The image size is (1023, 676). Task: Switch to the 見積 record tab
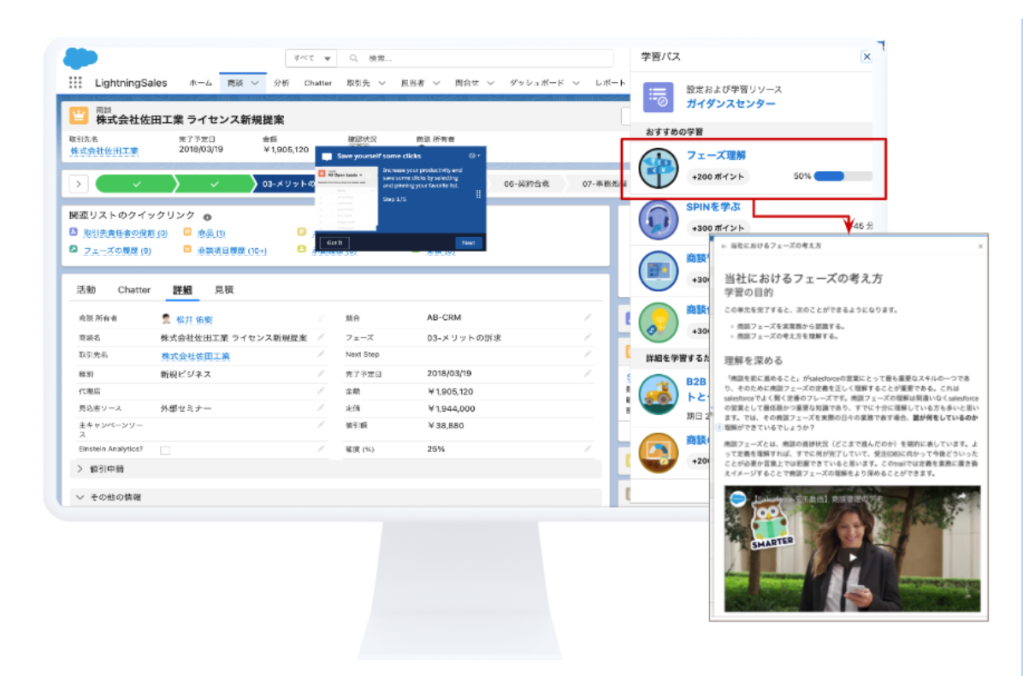click(224, 290)
